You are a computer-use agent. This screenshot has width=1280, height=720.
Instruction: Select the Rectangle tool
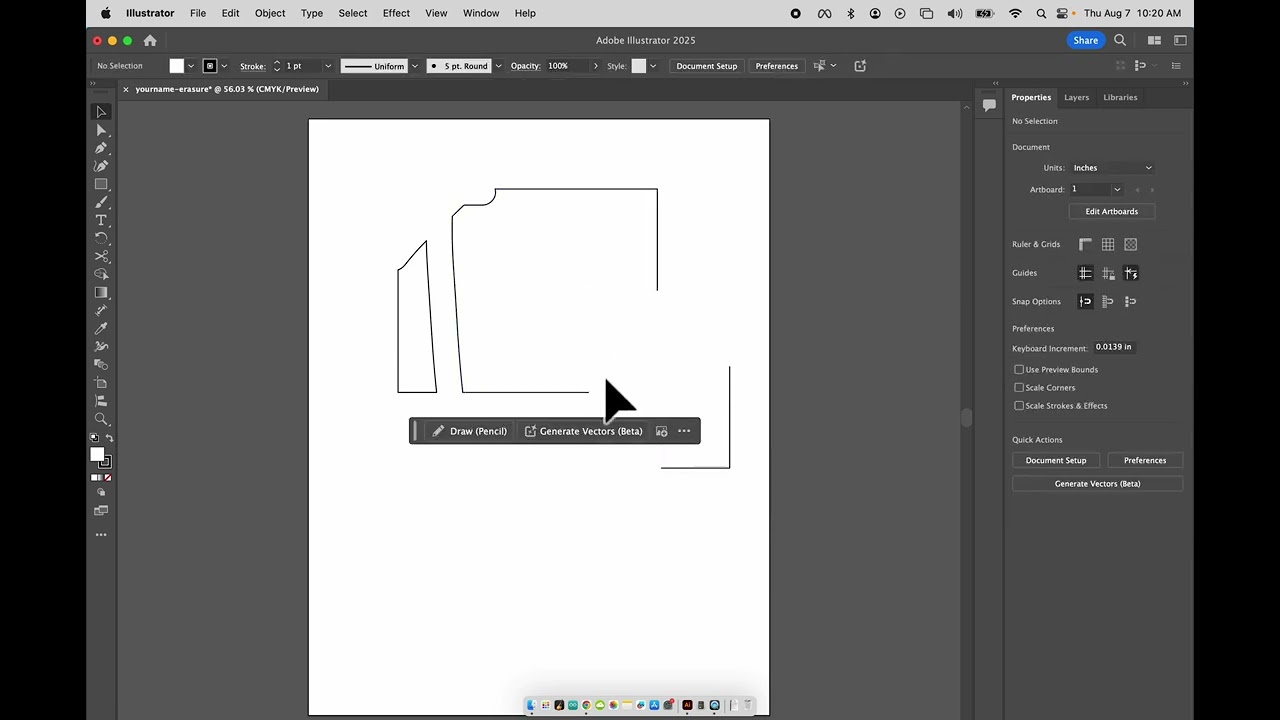tap(101, 184)
